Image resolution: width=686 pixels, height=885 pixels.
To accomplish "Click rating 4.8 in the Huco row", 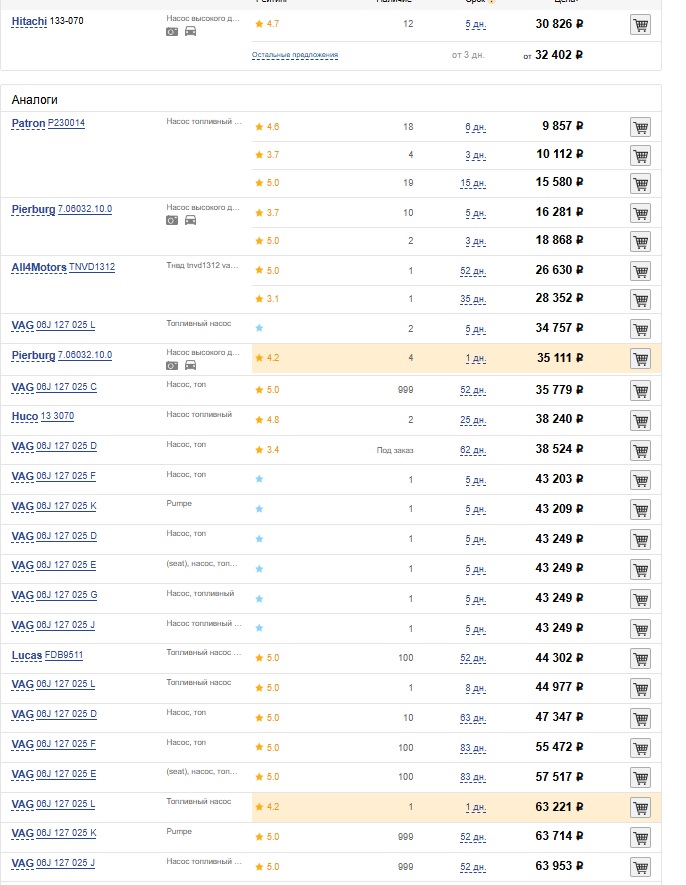I will (x=267, y=420).
